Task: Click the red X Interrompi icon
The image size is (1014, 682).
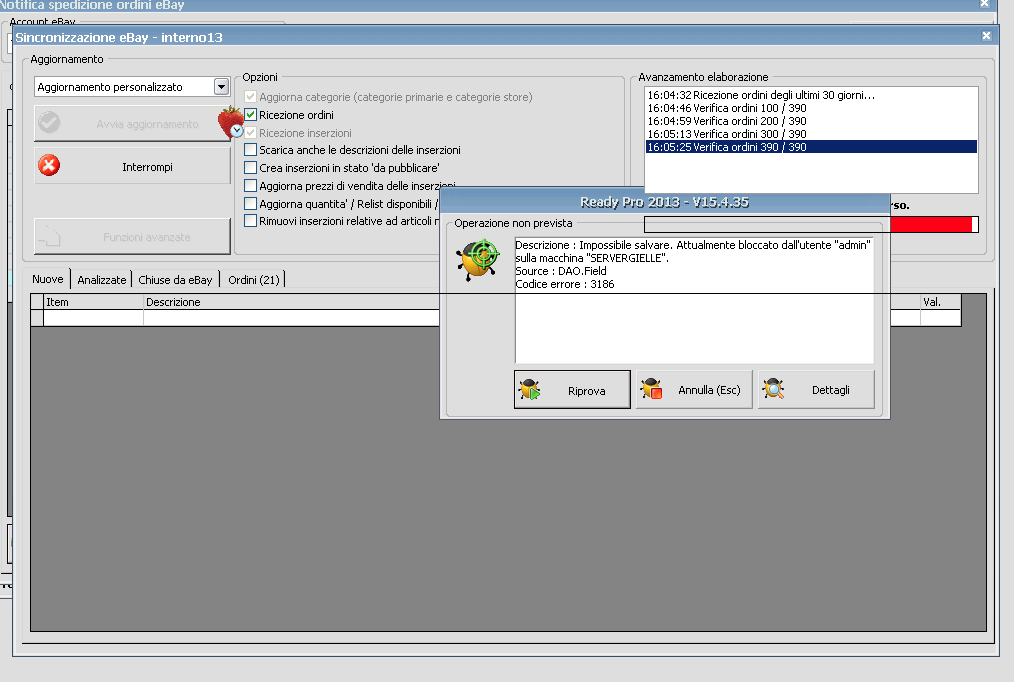Action: coord(49,165)
